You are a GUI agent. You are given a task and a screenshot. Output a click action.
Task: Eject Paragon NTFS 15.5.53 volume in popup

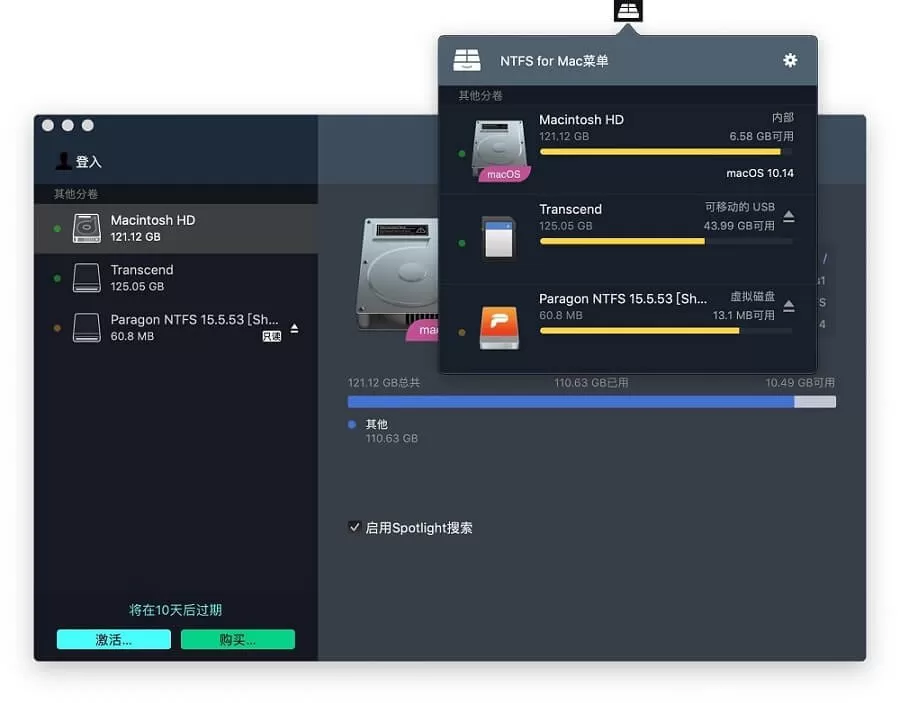[x=789, y=306]
